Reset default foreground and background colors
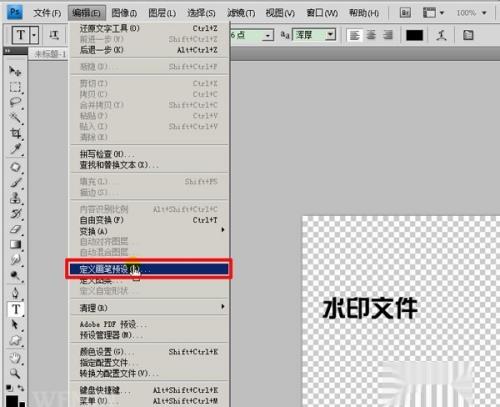The width and height of the screenshot is (500, 407). pos(9,388)
